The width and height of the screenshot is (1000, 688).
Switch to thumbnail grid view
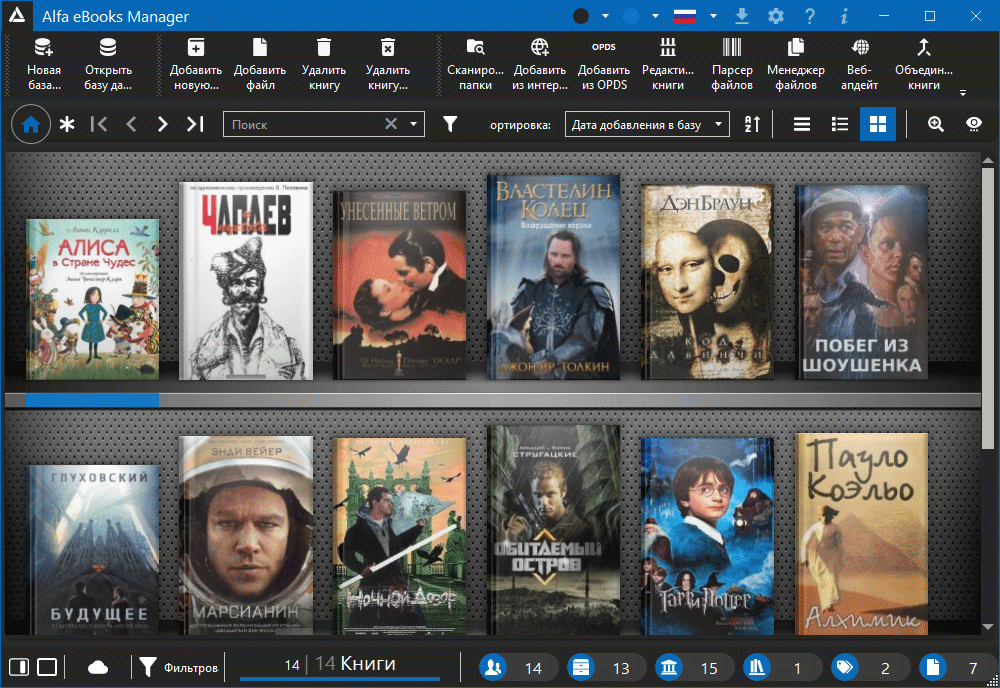[877, 124]
